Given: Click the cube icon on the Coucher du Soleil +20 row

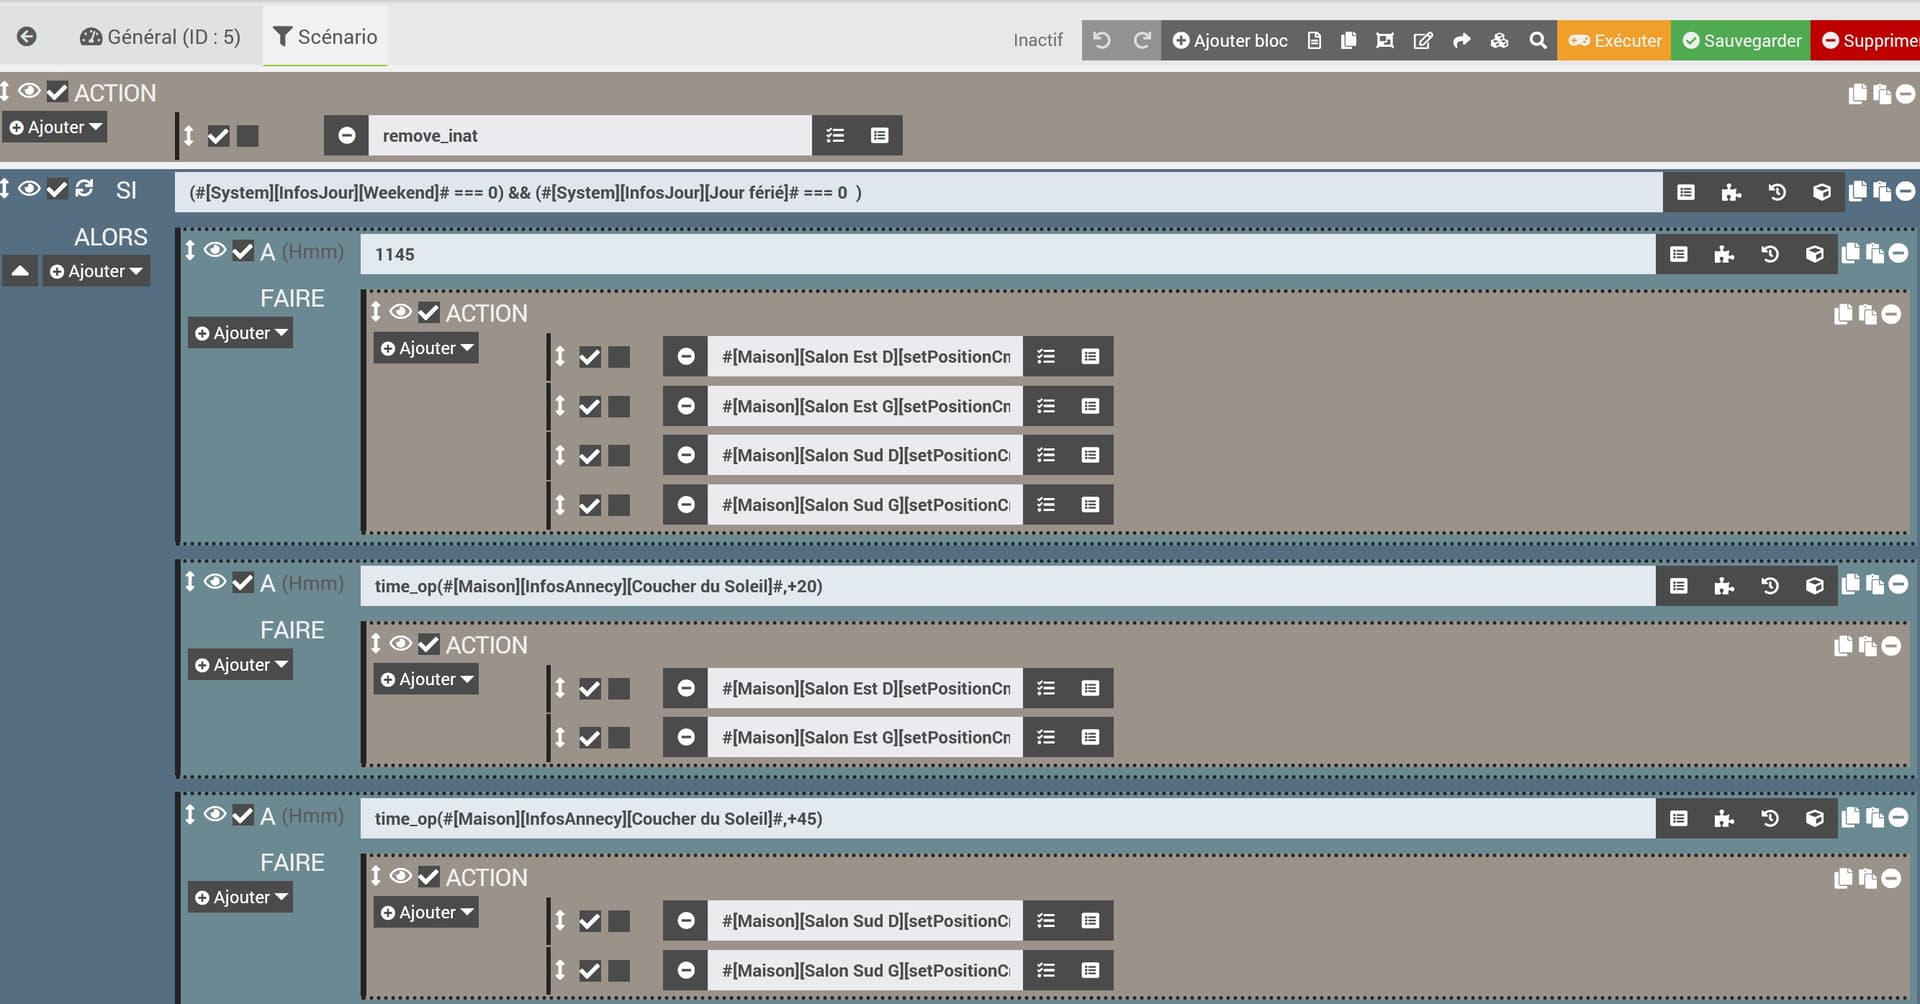Looking at the screenshot, I should pos(1815,586).
